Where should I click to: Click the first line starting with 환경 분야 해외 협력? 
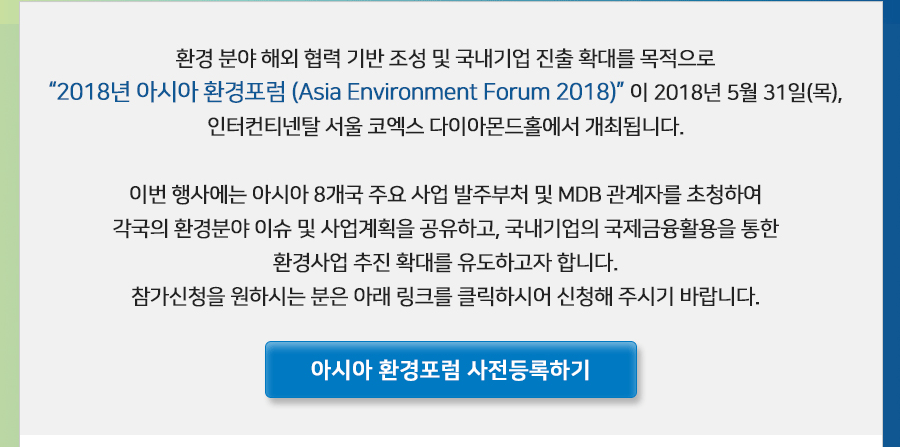(445, 59)
